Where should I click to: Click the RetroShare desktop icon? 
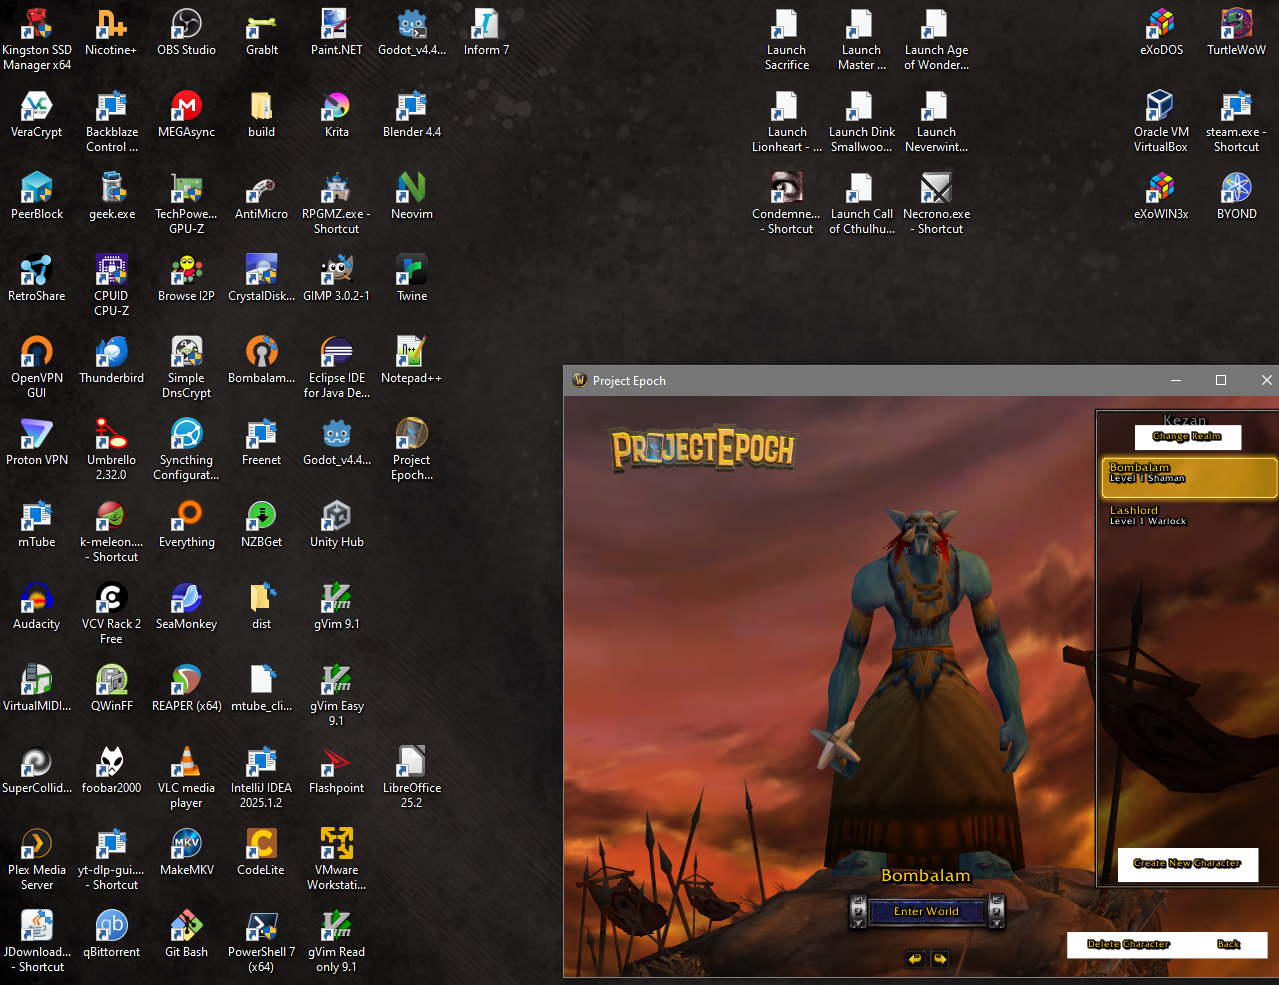point(37,279)
